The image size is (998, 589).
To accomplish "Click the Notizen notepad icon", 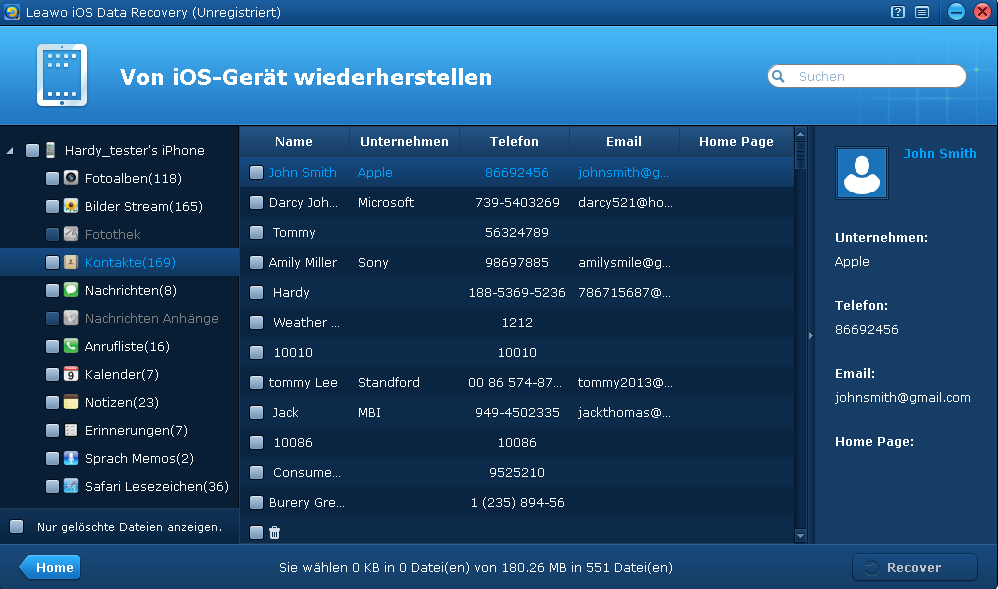I will coord(71,402).
